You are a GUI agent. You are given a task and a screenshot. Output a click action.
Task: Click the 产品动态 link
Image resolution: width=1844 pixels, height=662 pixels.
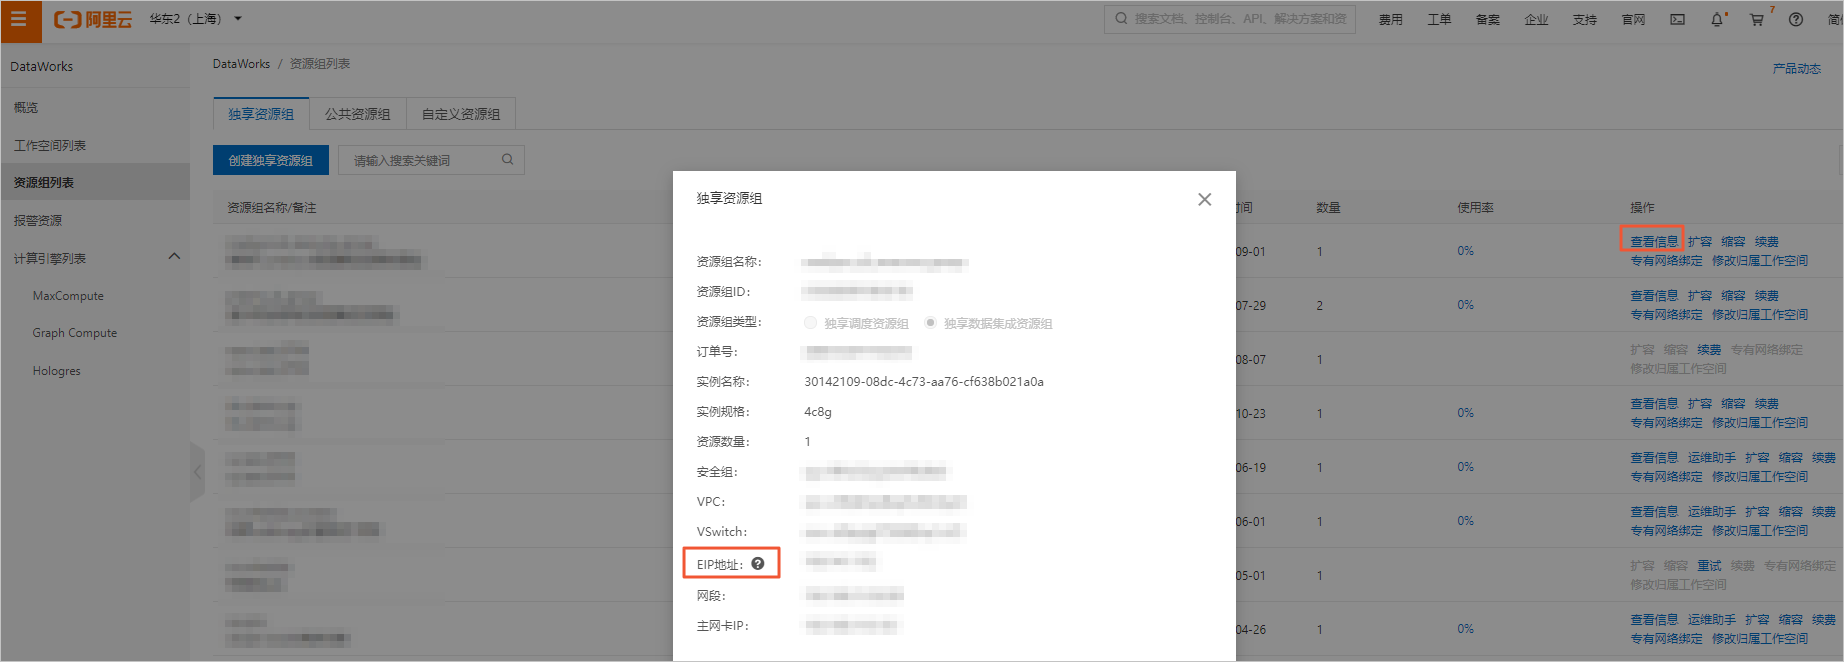click(1796, 69)
